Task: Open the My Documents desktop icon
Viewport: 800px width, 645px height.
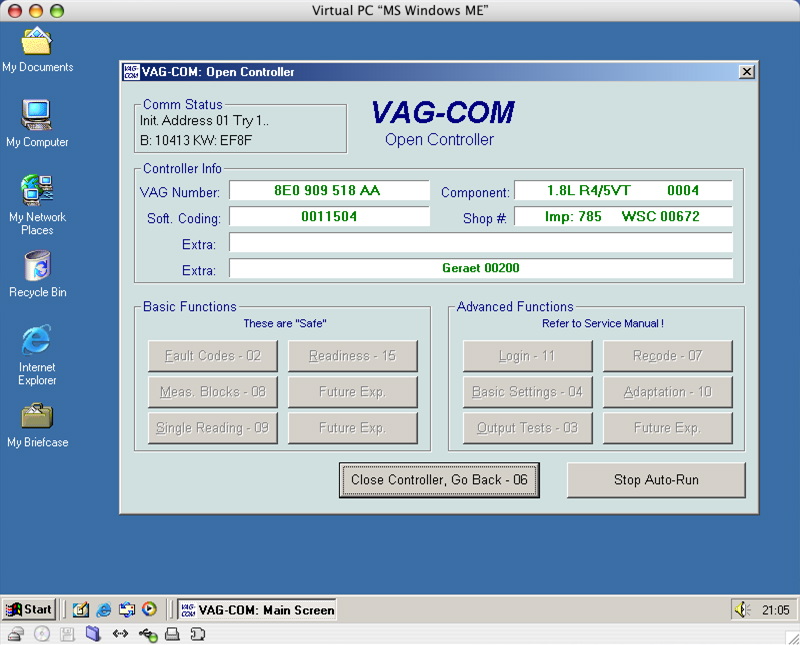Action: pyautogui.click(x=37, y=49)
